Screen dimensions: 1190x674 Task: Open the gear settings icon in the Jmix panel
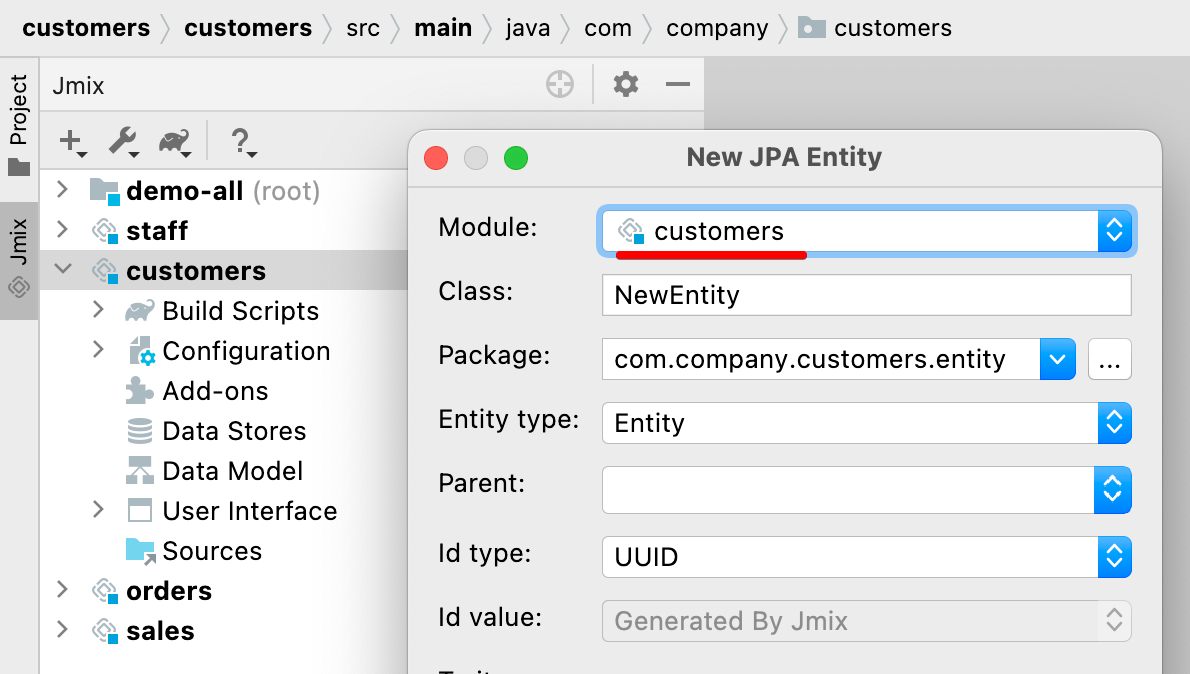(x=625, y=84)
